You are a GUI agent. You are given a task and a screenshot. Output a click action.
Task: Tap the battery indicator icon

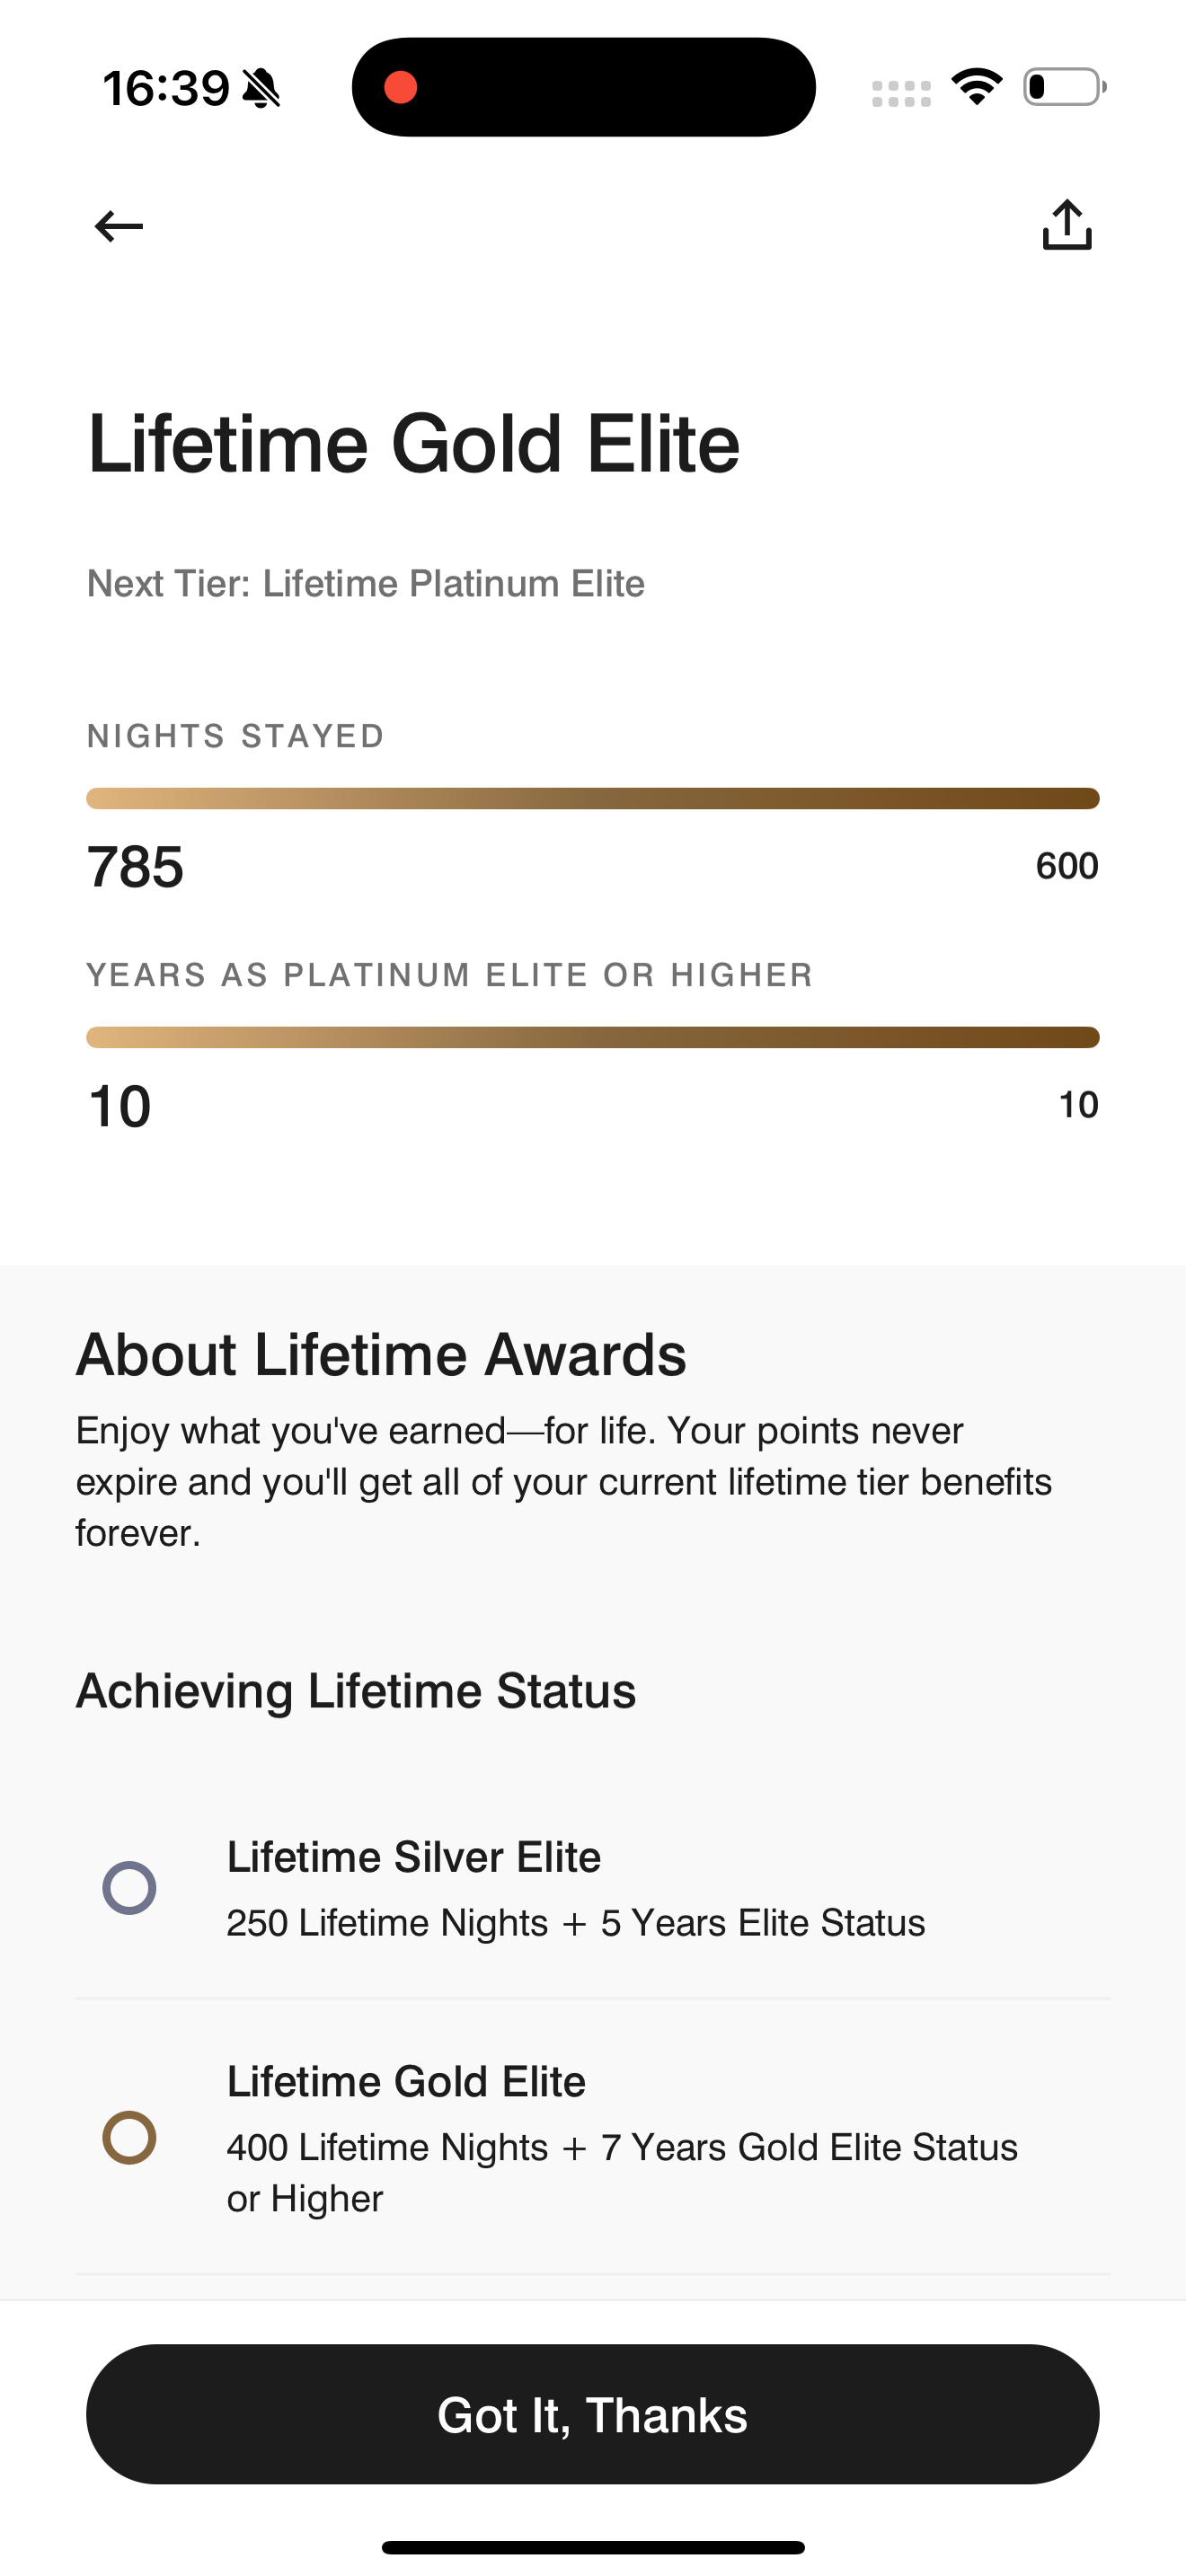(x=1064, y=87)
